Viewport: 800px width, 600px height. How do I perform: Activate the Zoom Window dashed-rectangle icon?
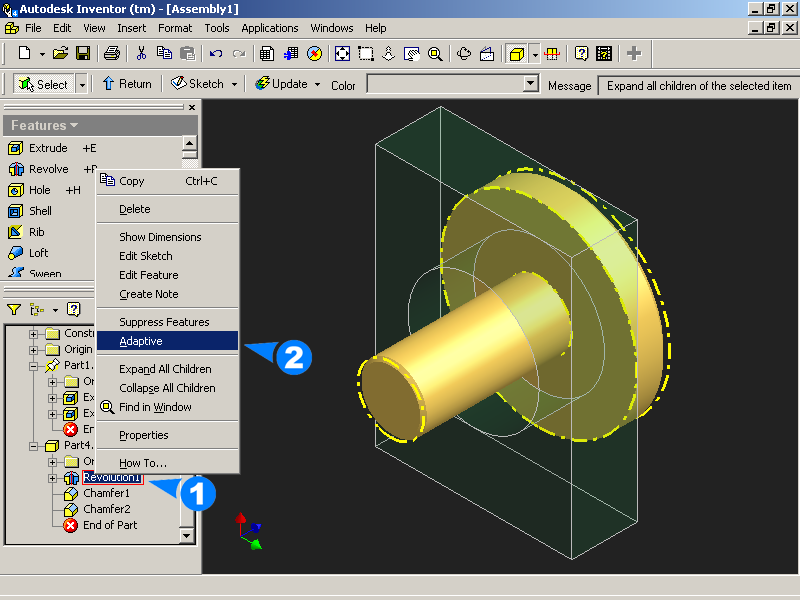click(366, 53)
